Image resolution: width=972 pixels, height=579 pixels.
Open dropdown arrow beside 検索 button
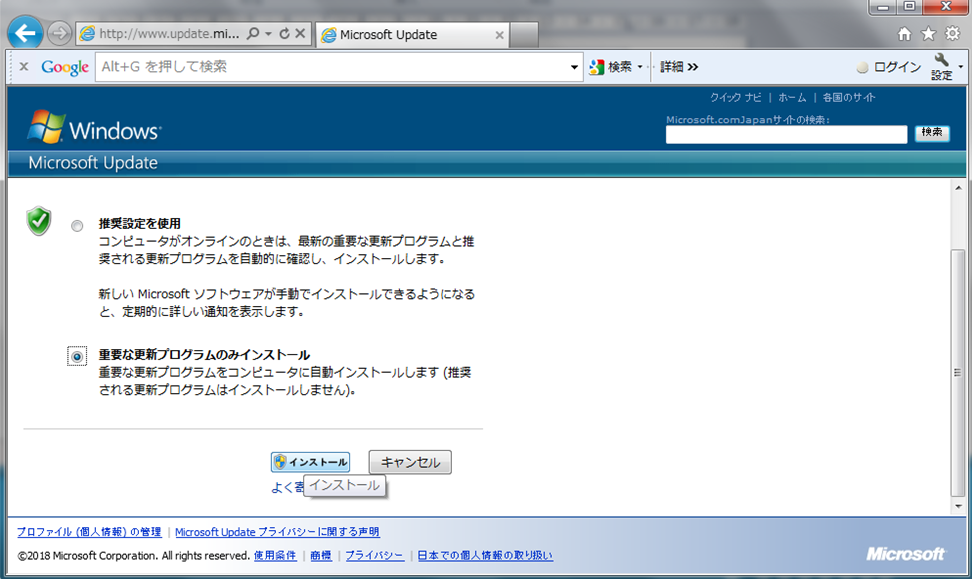click(640, 67)
